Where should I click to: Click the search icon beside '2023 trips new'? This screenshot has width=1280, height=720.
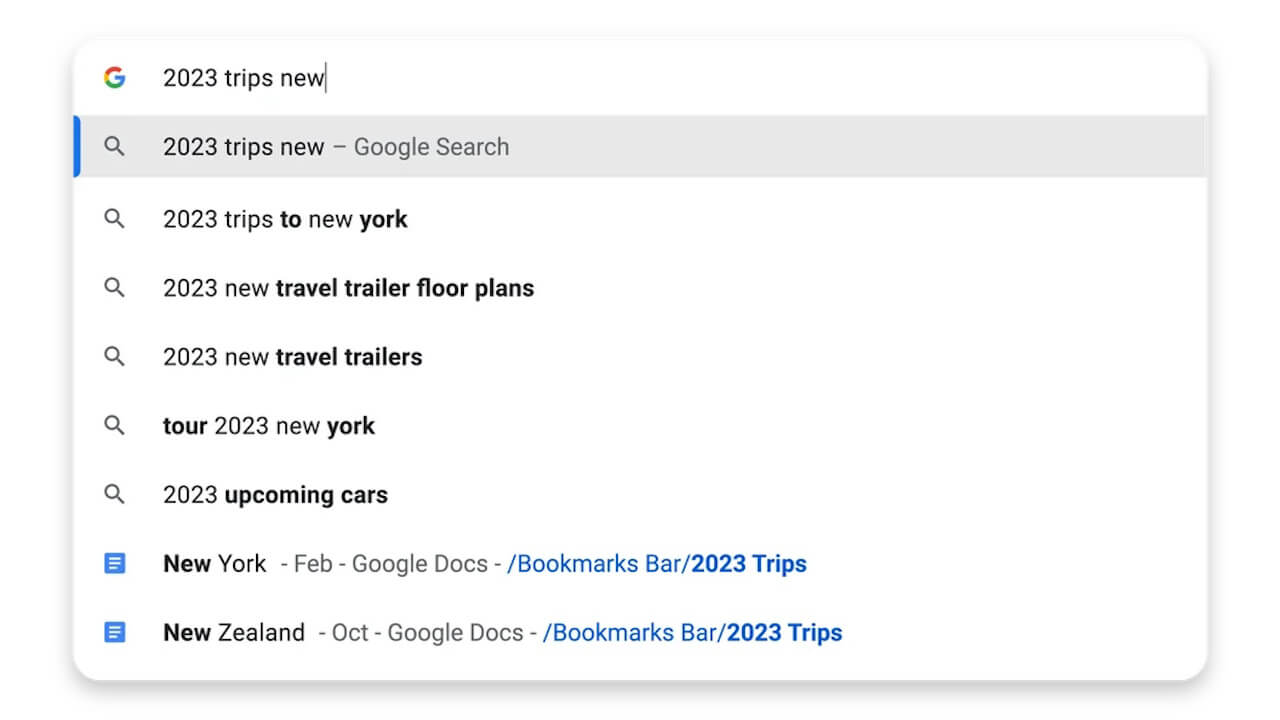115,147
